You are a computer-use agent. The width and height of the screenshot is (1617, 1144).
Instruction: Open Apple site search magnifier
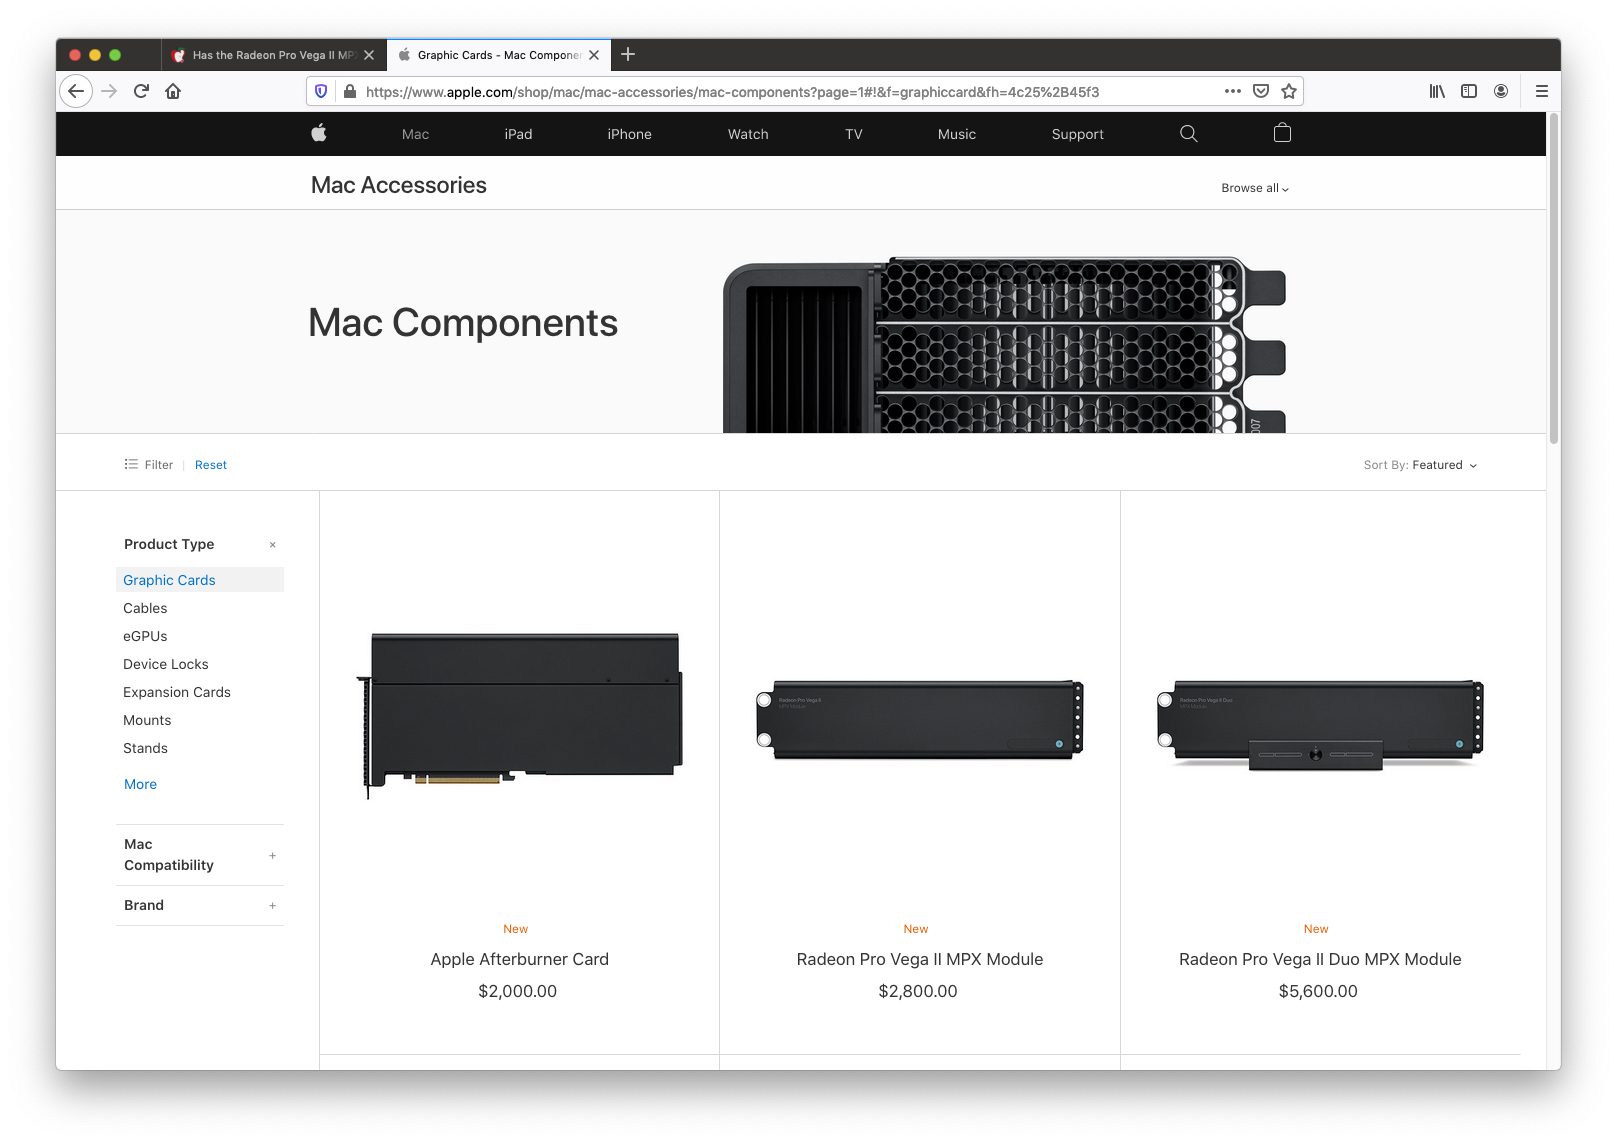(1189, 133)
